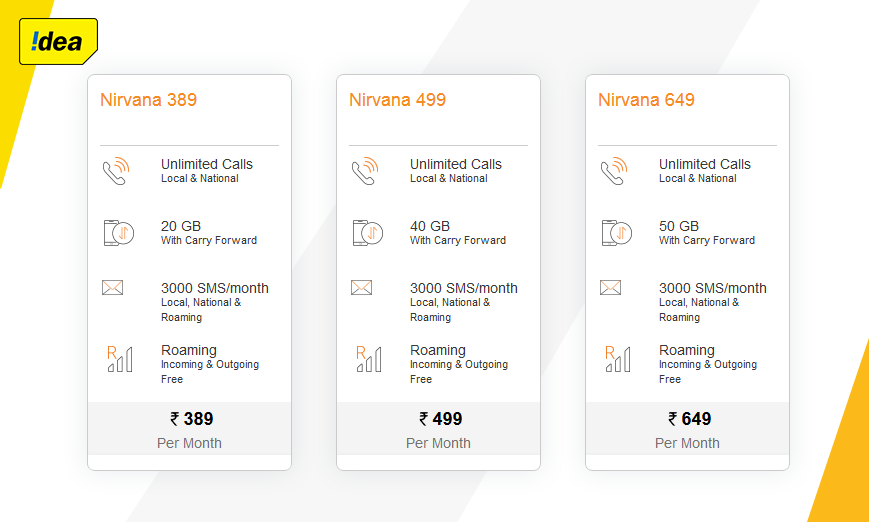
Task: Click data carry forward icon in Nirvana 649
Action: [616, 233]
